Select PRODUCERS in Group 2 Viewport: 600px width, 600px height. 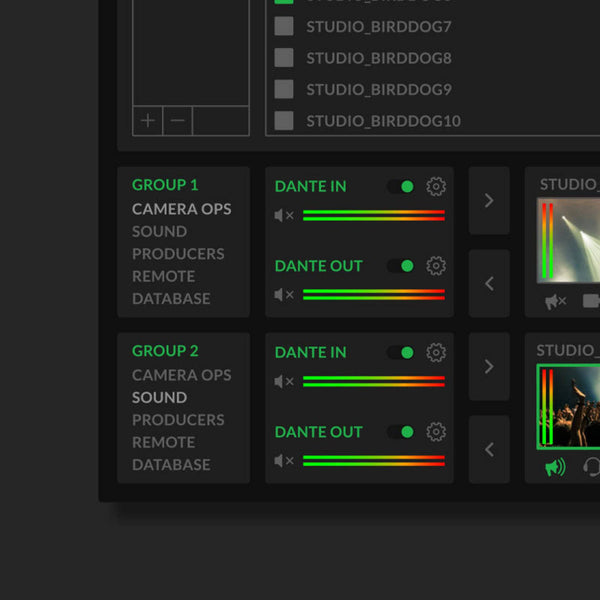[178, 420]
